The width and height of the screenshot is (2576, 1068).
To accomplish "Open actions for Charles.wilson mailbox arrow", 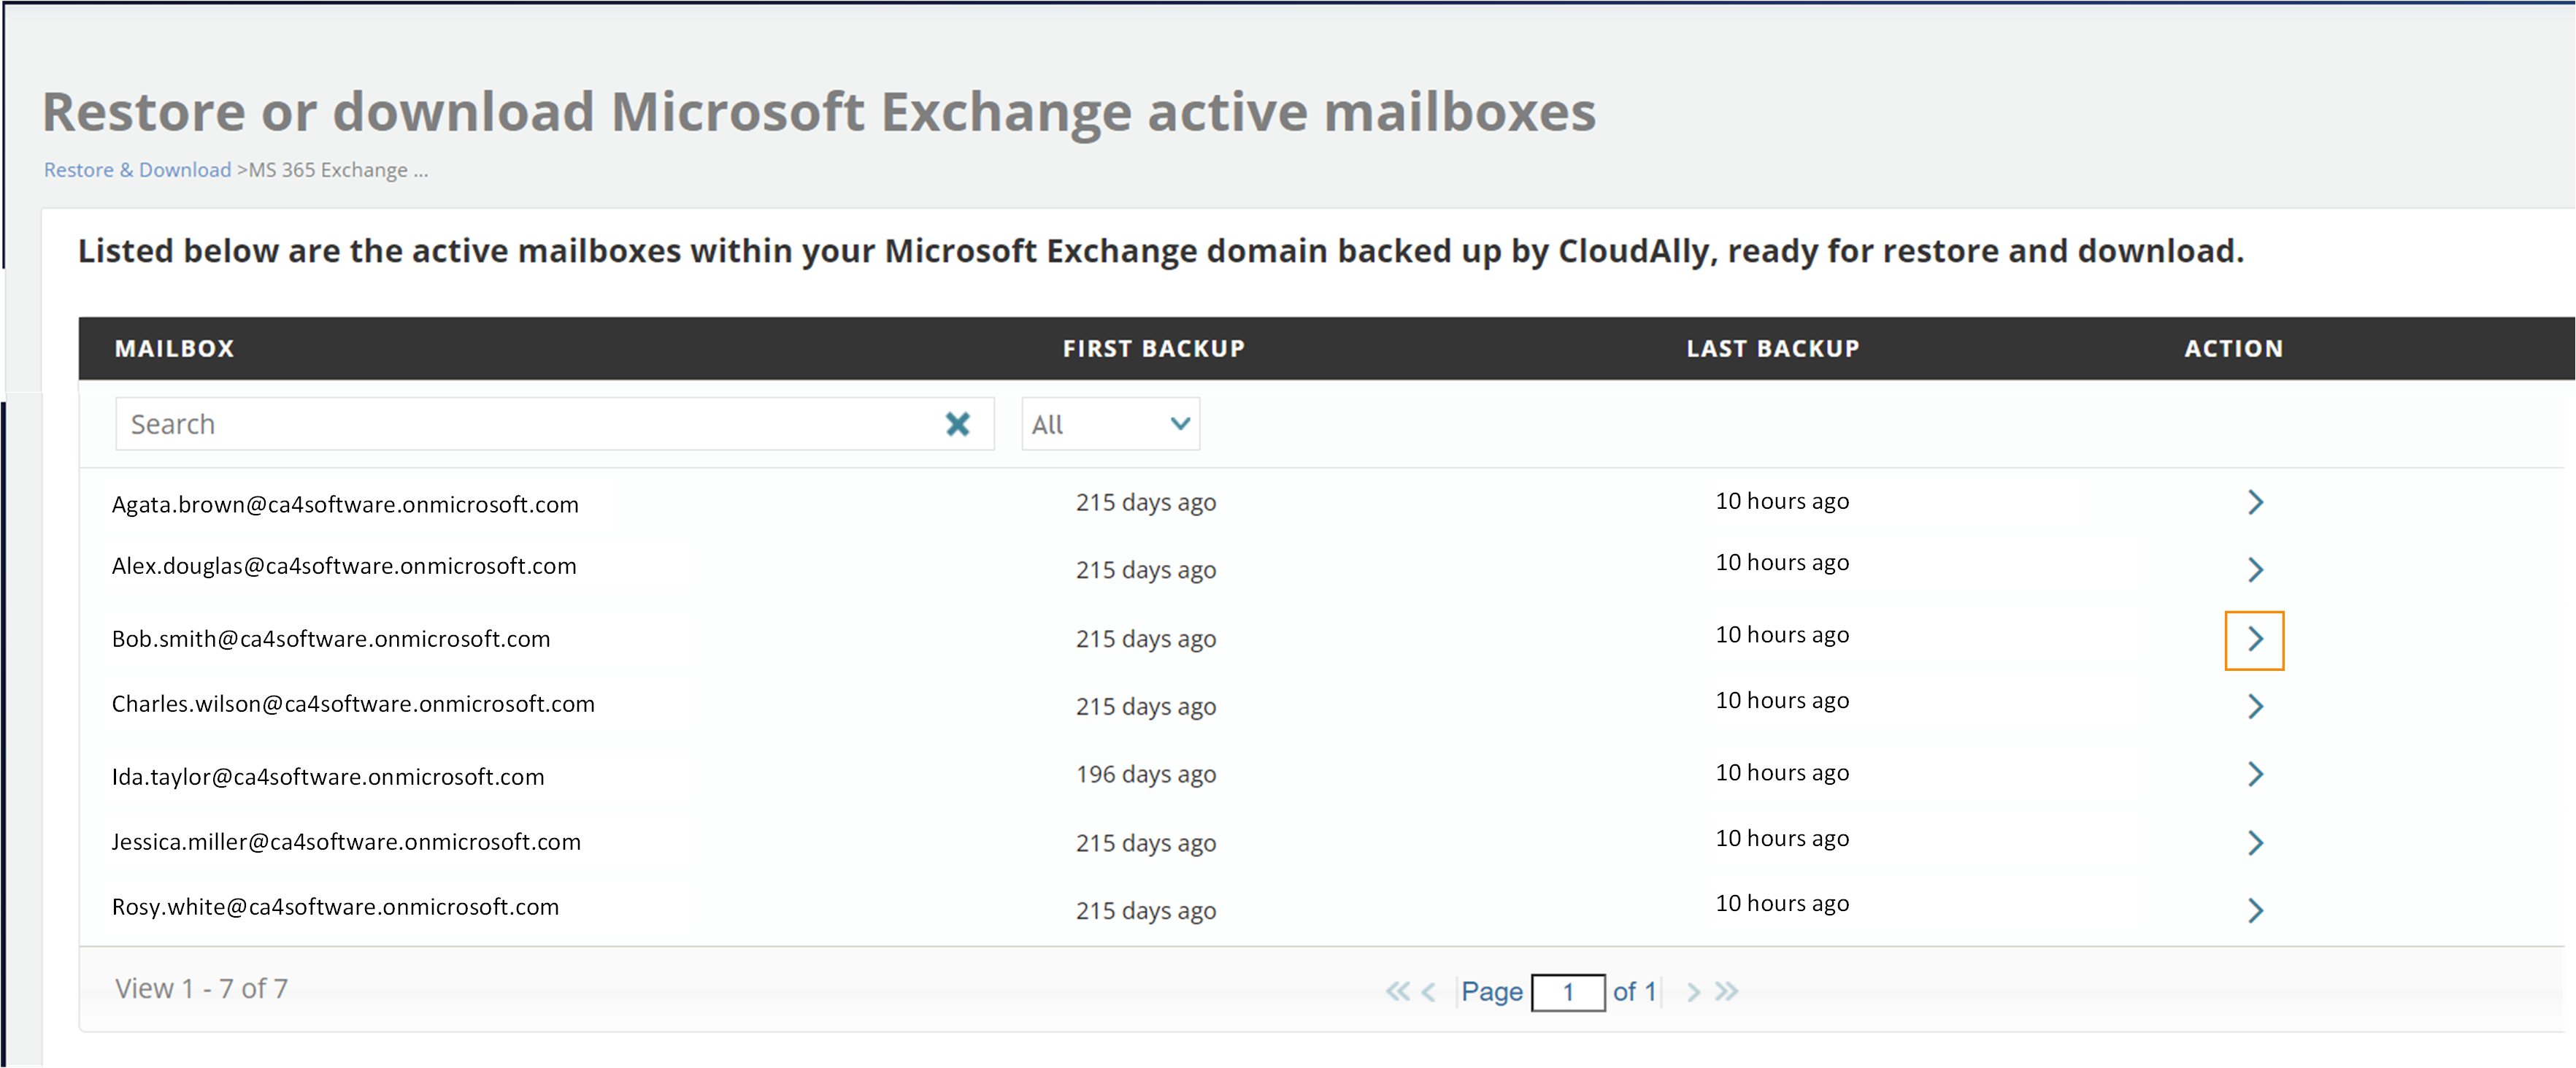I will 2255,707.
